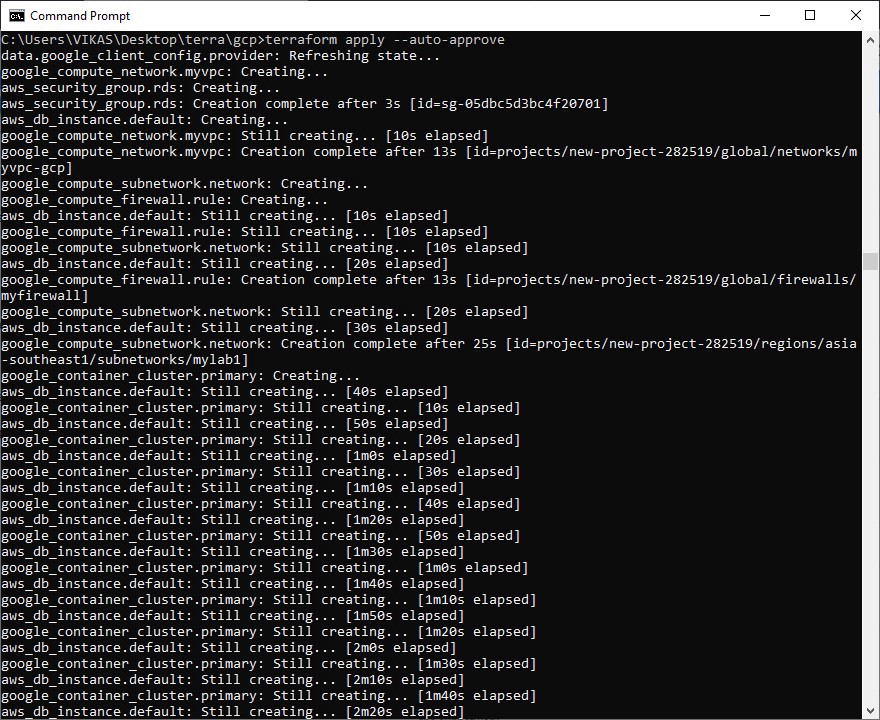
Task: Click aws_db_instance '[1m0s elapsed]' line
Action: [x=228, y=456]
